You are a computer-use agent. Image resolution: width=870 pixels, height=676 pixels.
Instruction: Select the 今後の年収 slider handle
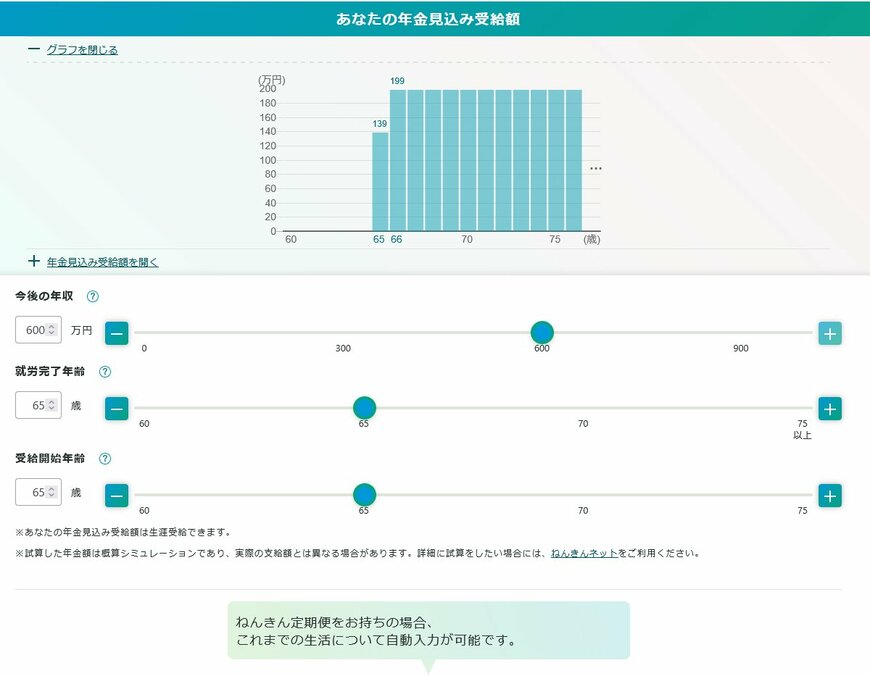coord(542,332)
